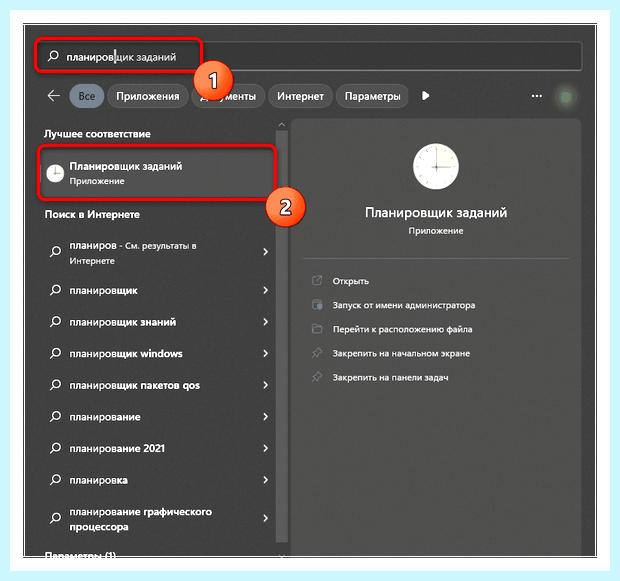Click the Открыть icon in preview pane
The height and width of the screenshot is (581, 620).
tap(317, 281)
